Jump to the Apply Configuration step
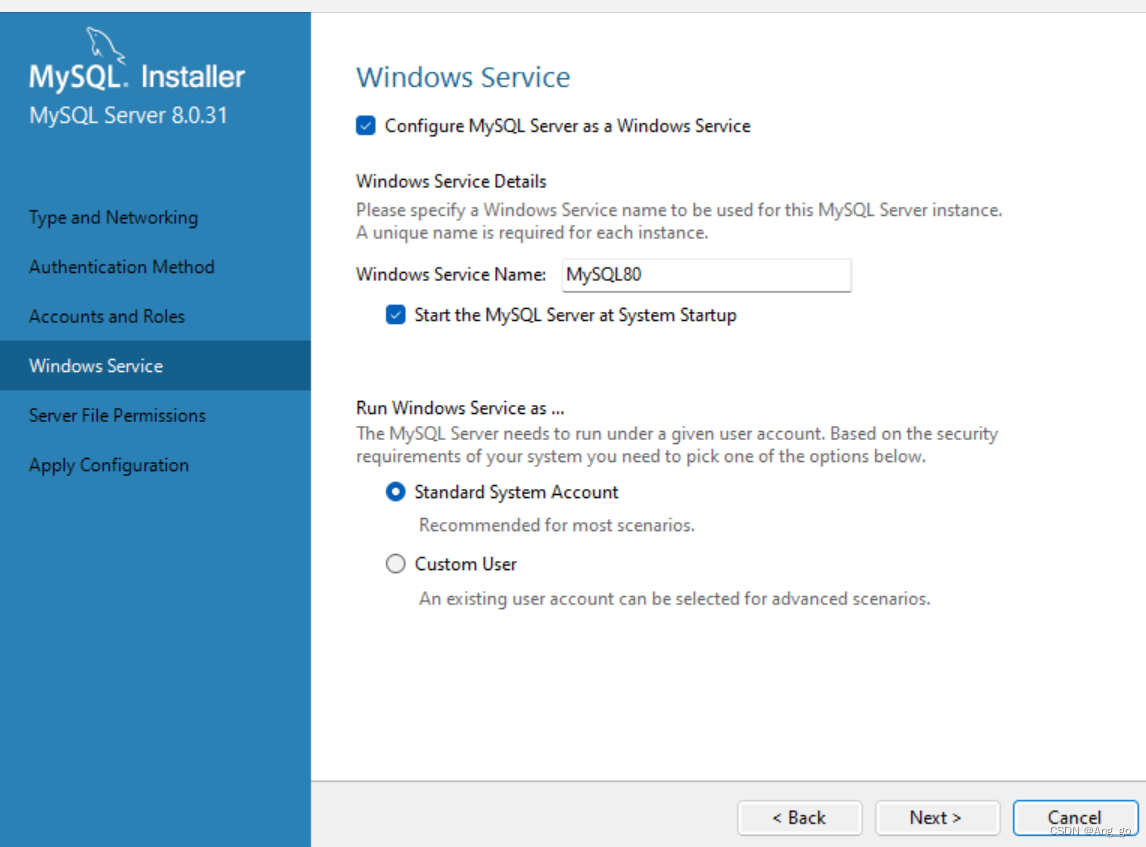 click(x=109, y=466)
